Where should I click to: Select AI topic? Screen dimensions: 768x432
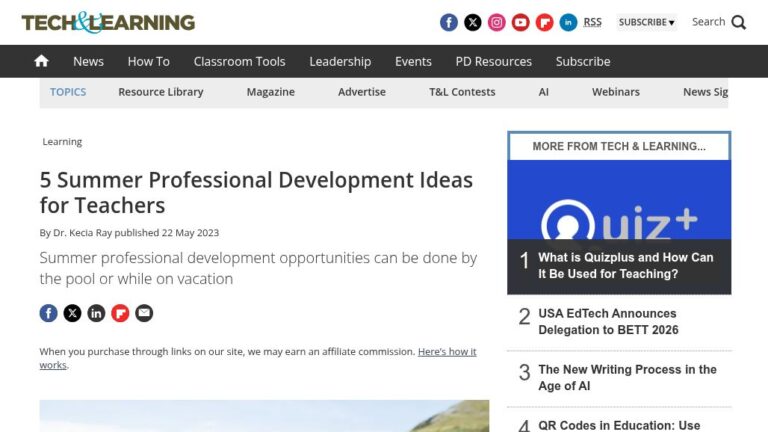(544, 92)
